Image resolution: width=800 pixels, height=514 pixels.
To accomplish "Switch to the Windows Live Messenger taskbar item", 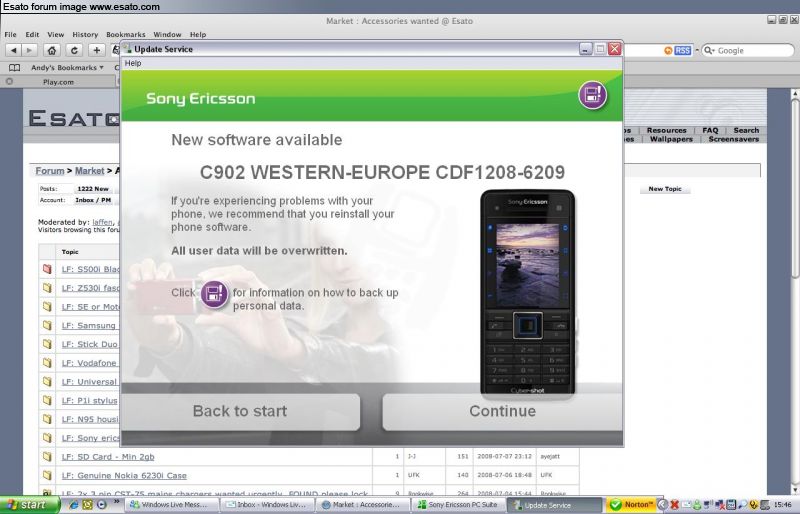I will point(172,504).
